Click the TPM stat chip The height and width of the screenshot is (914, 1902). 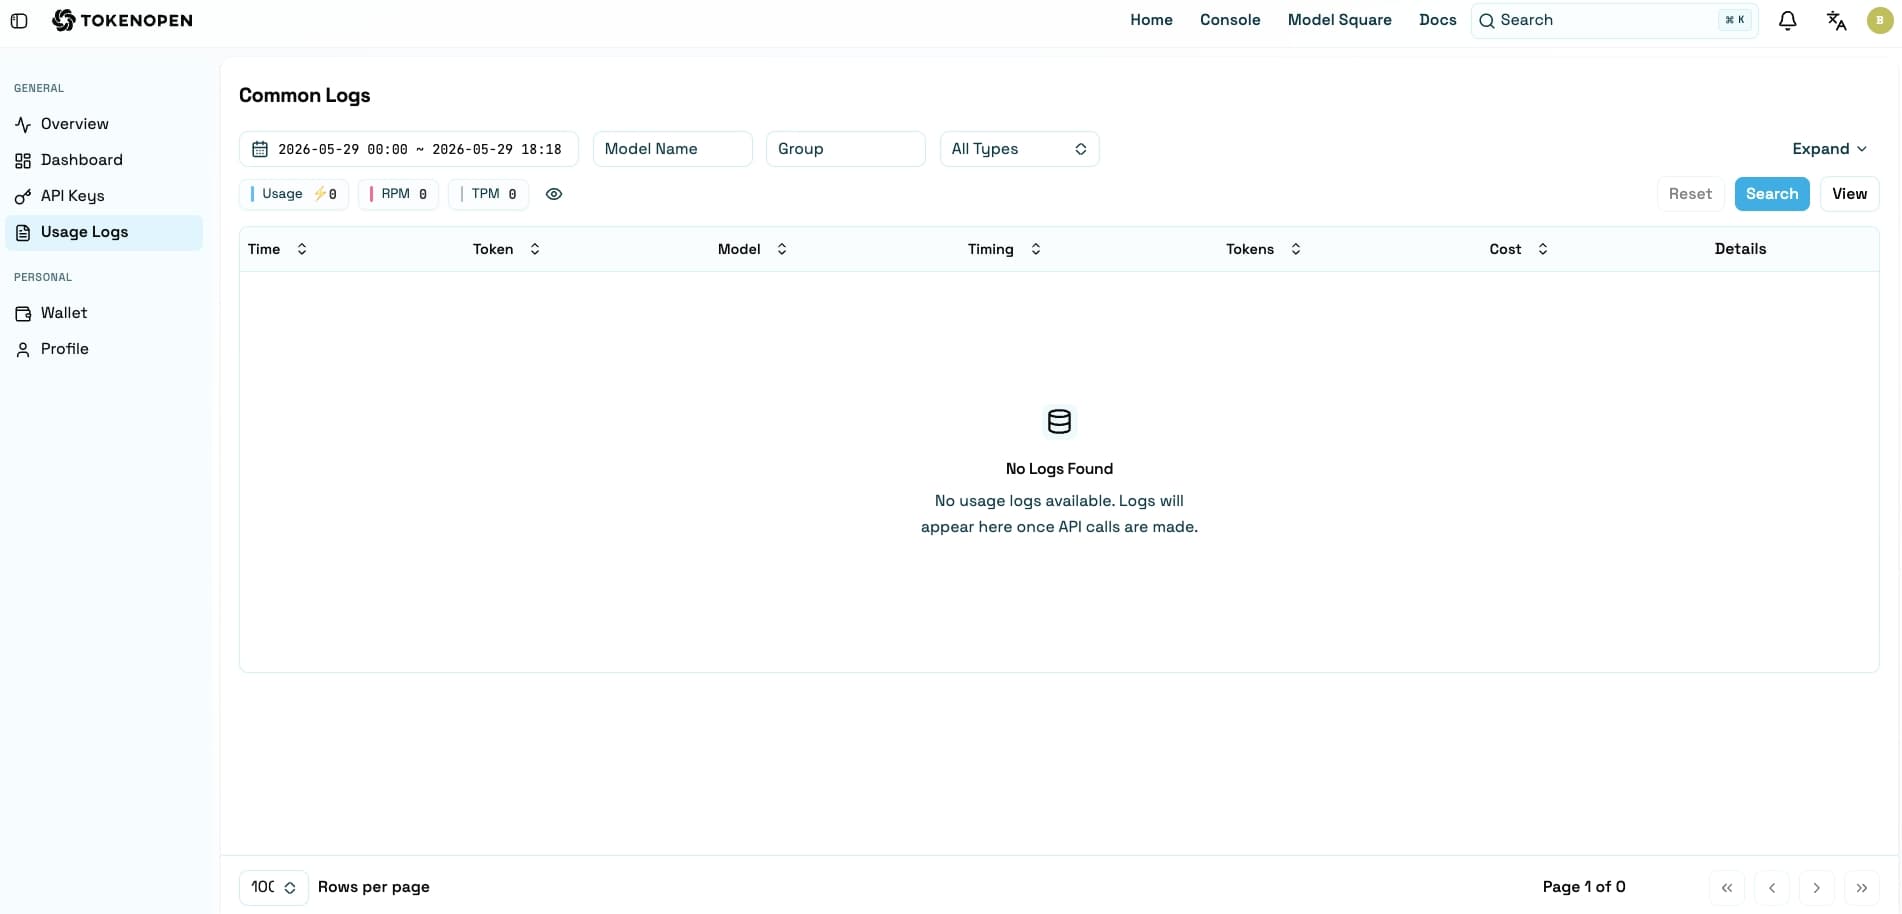coord(488,194)
